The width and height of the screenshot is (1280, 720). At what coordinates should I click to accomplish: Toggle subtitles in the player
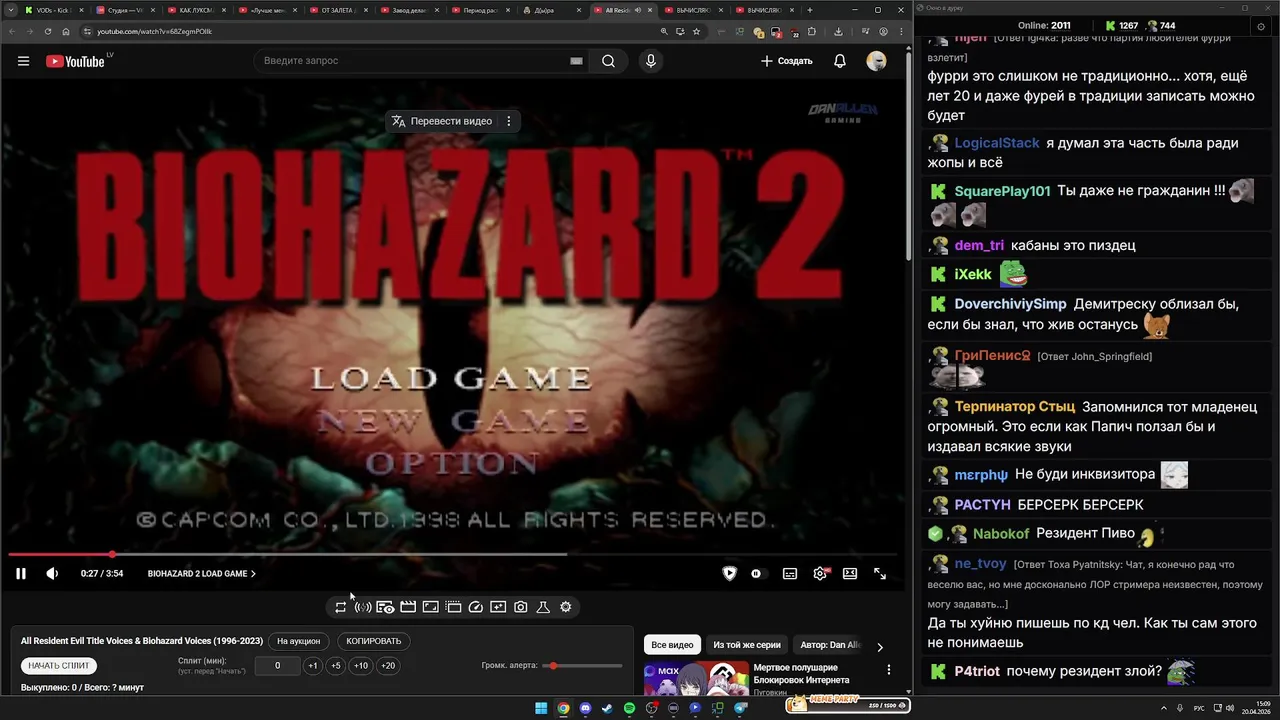point(790,574)
